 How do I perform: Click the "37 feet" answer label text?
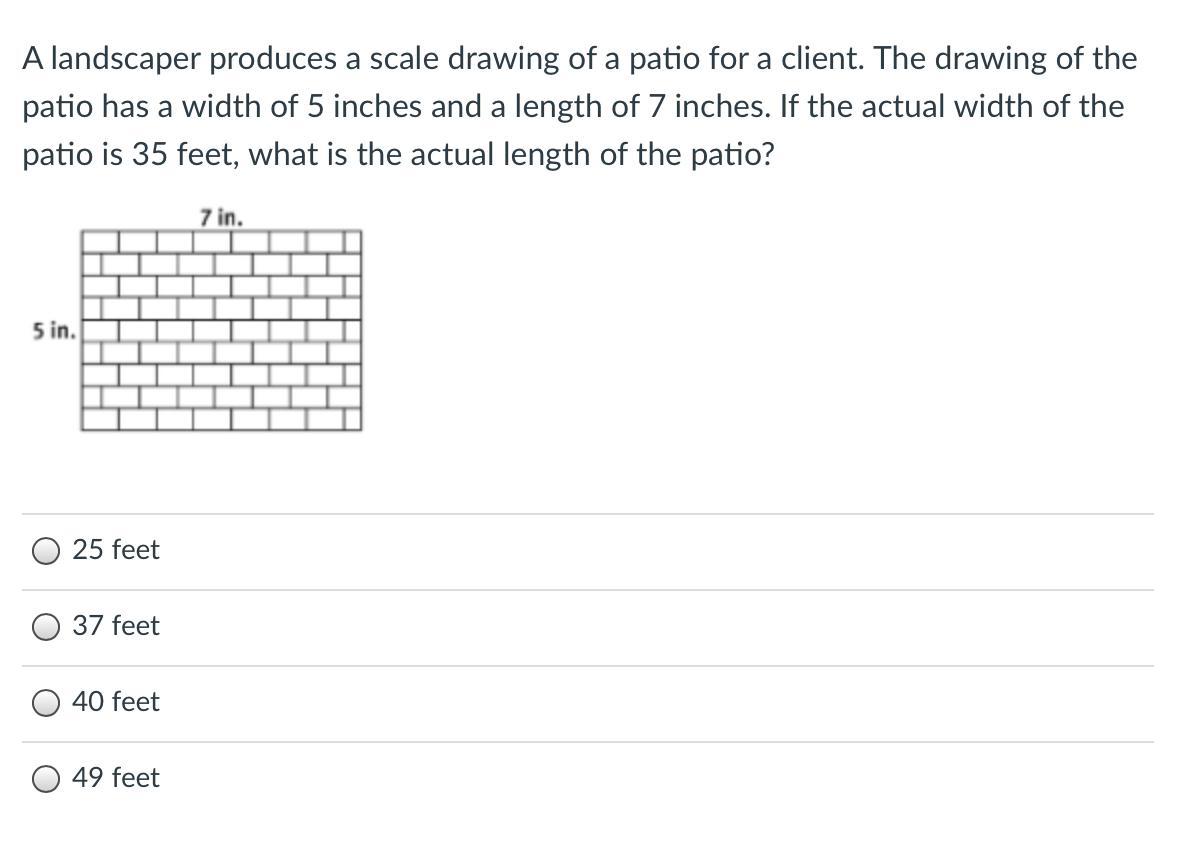(116, 625)
